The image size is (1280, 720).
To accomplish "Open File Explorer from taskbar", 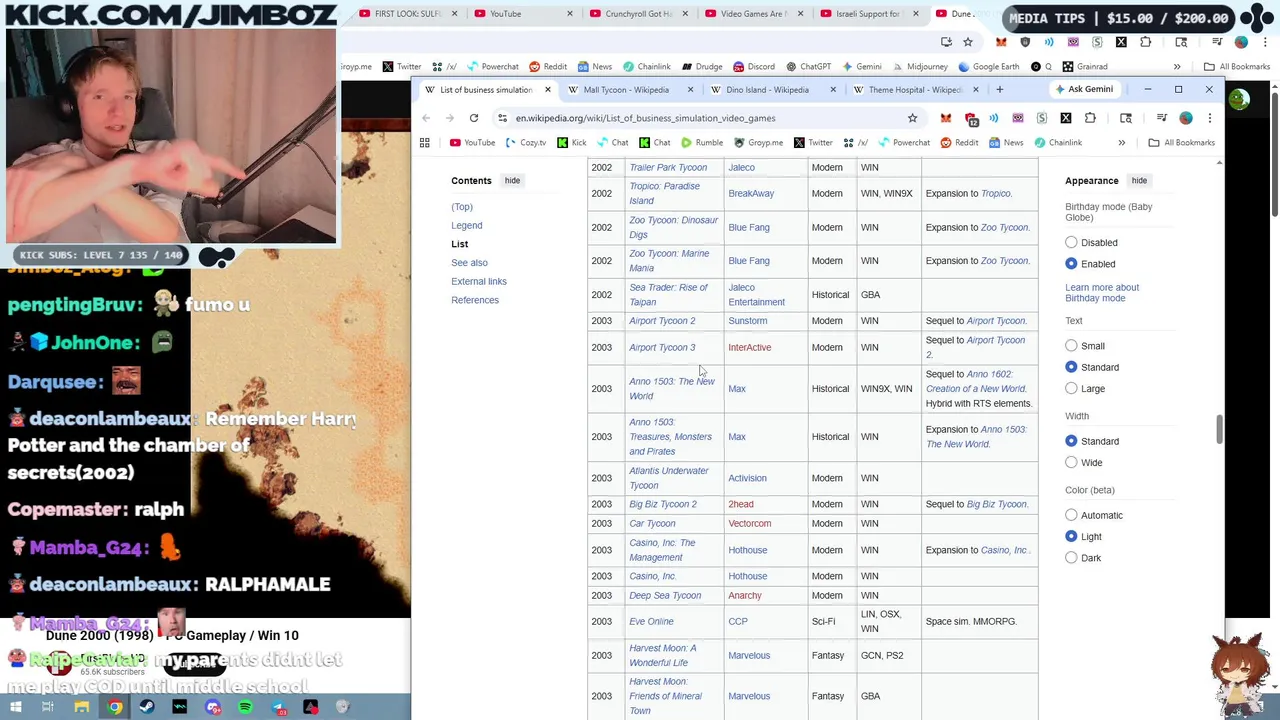I will coord(82,707).
